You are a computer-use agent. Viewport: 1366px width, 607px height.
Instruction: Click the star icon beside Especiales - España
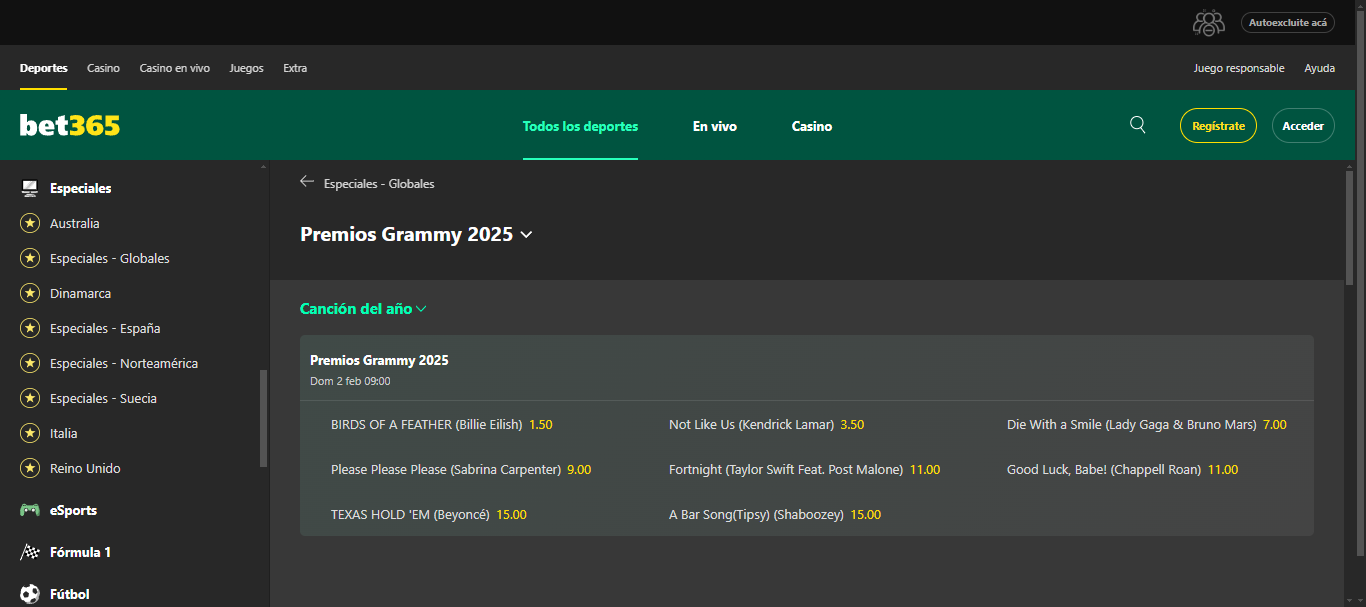tap(30, 328)
